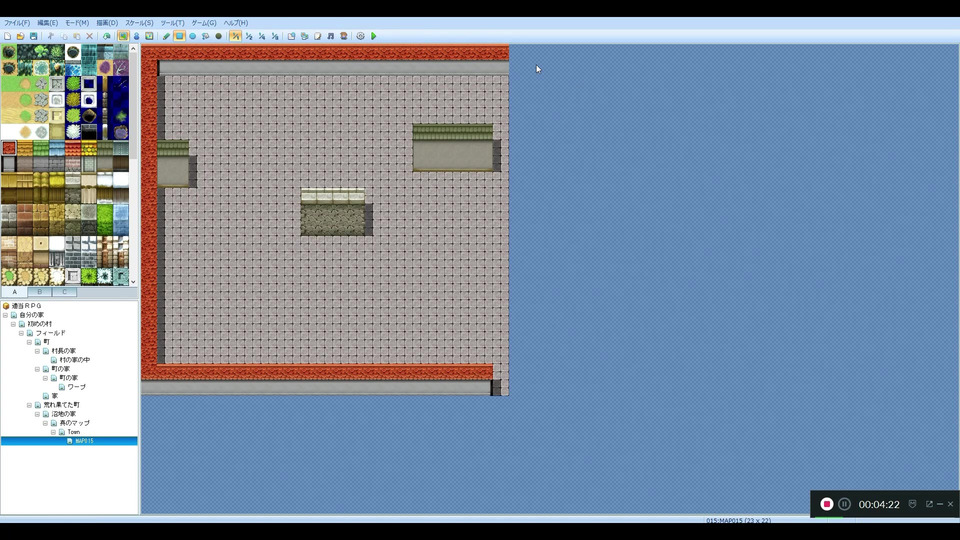Click the Copy toolbar icon

click(x=64, y=36)
